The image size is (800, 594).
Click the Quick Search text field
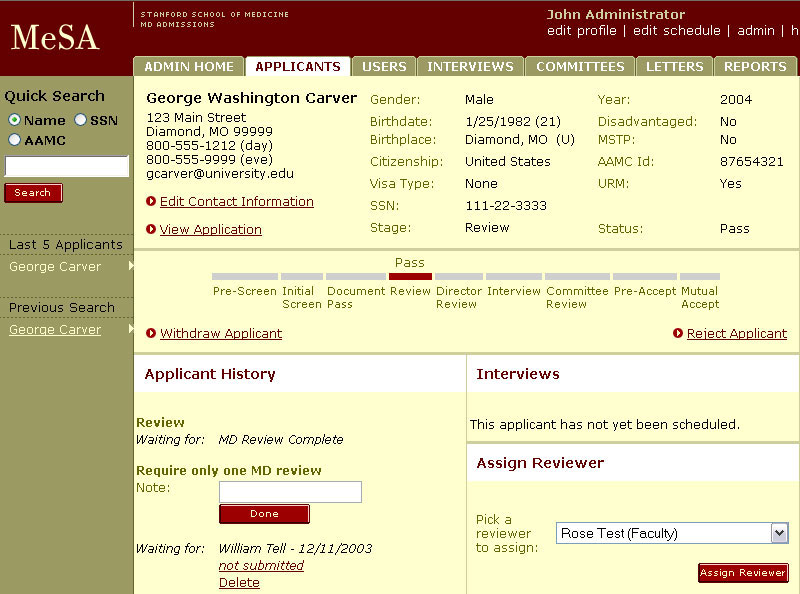click(x=67, y=167)
